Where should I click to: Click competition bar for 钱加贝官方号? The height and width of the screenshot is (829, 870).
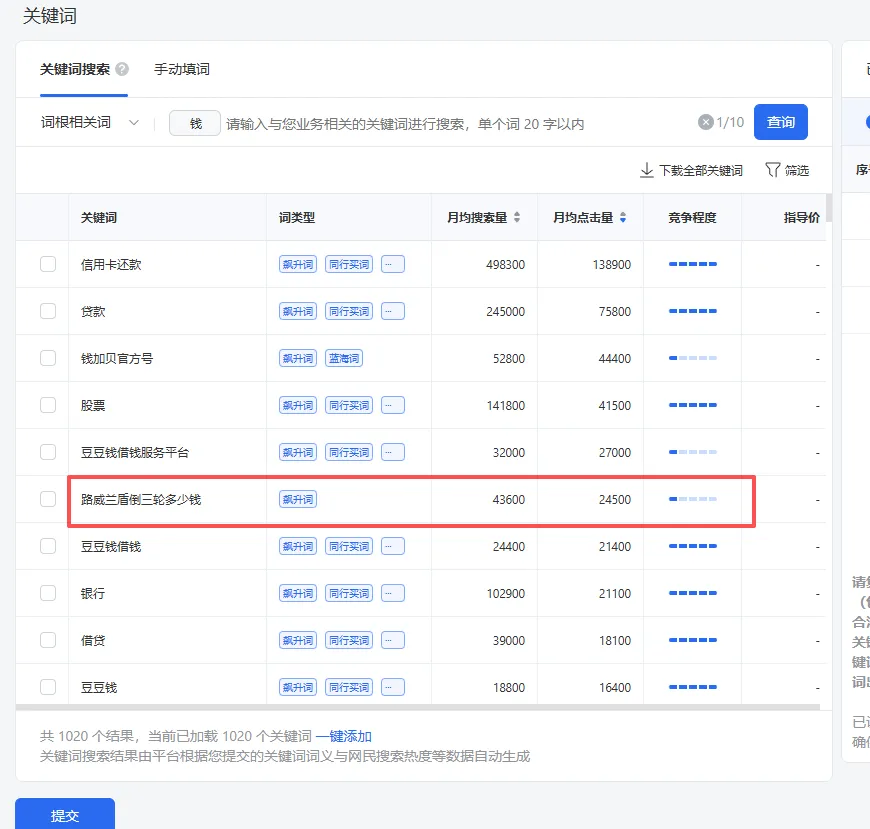(692, 358)
